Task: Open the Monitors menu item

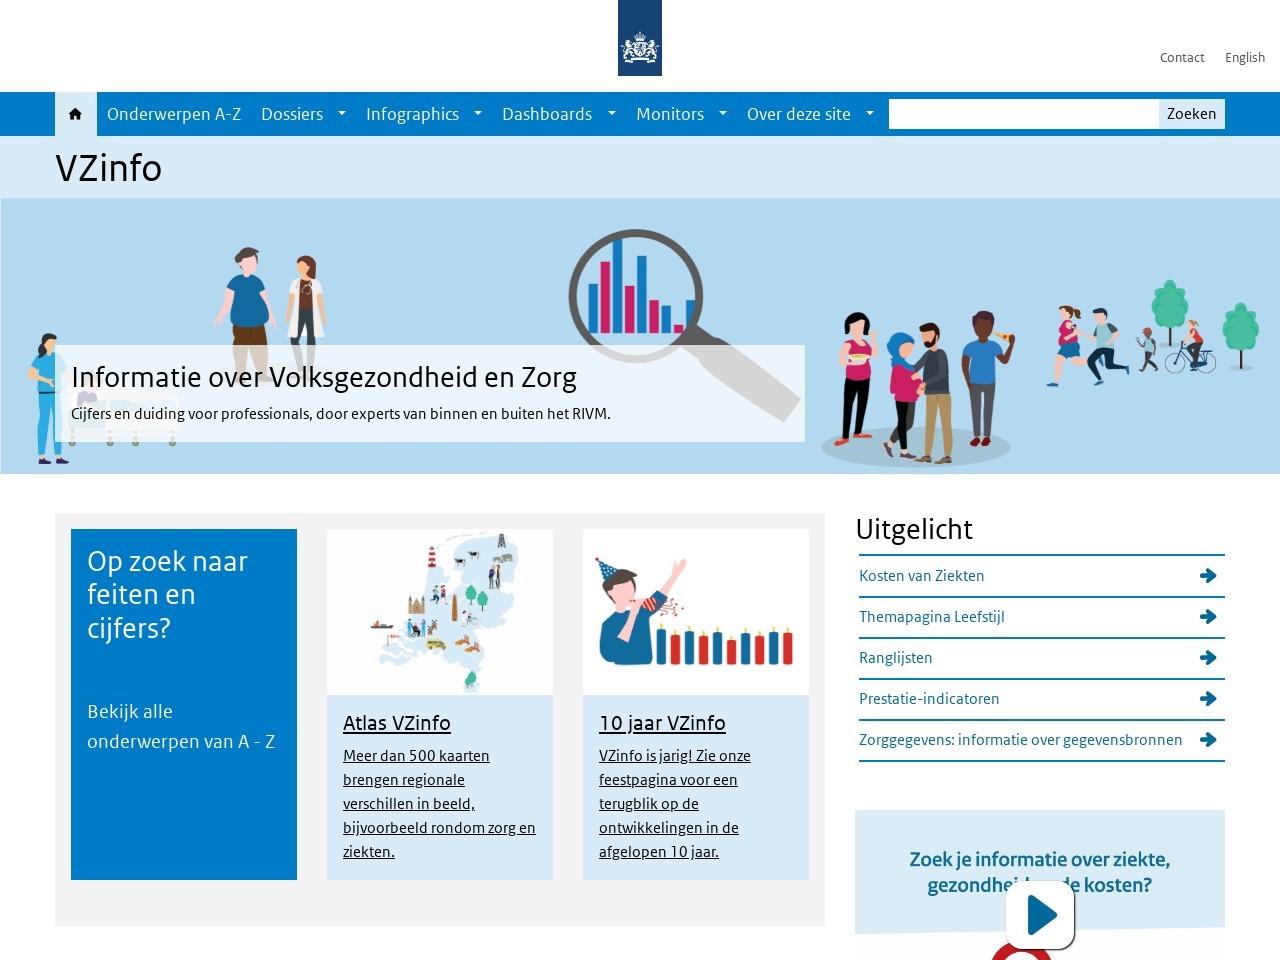Action: click(670, 114)
